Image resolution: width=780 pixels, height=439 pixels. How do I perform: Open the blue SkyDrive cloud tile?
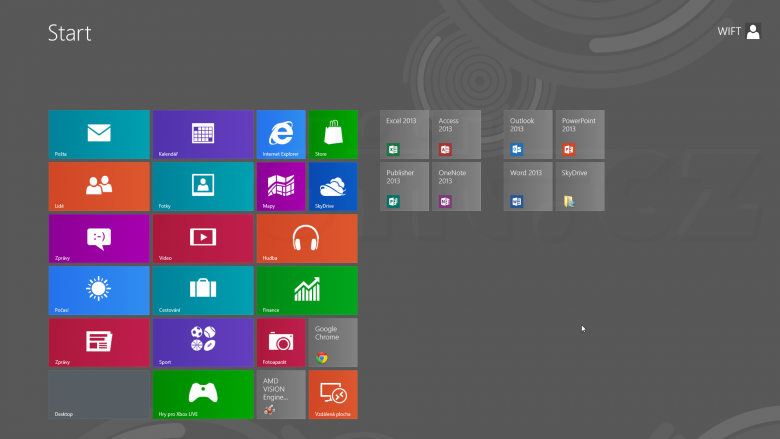333,186
